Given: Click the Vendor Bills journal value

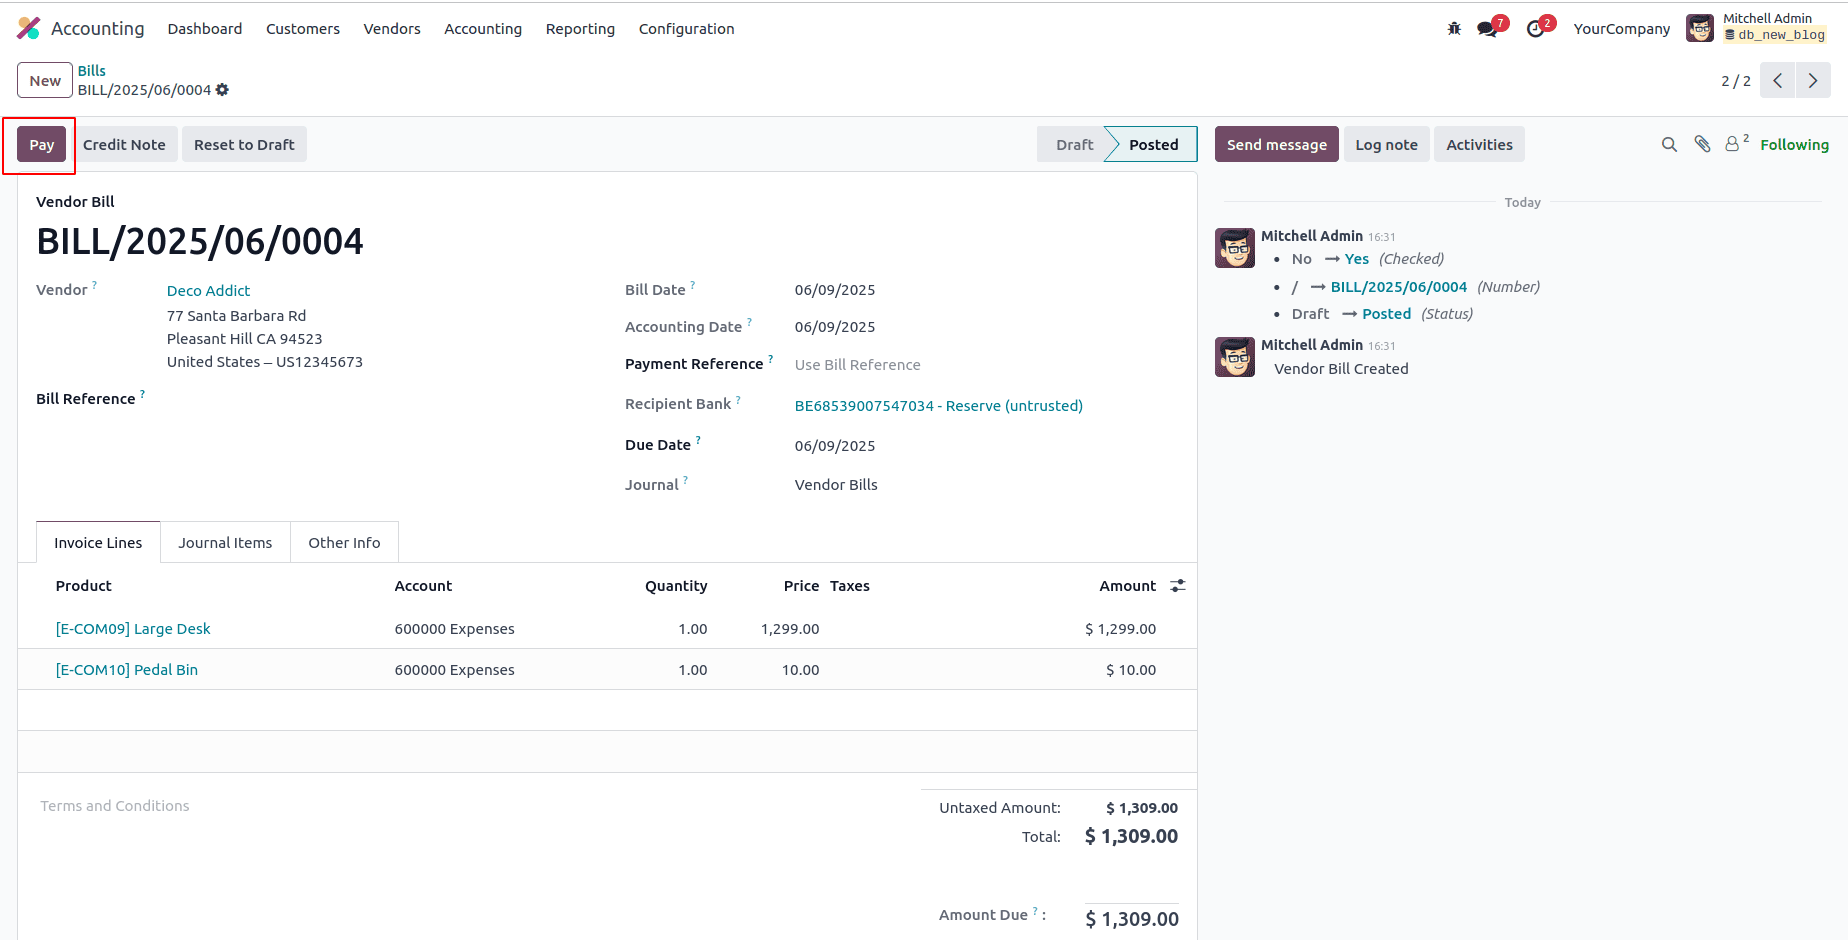Looking at the screenshot, I should (836, 485).
